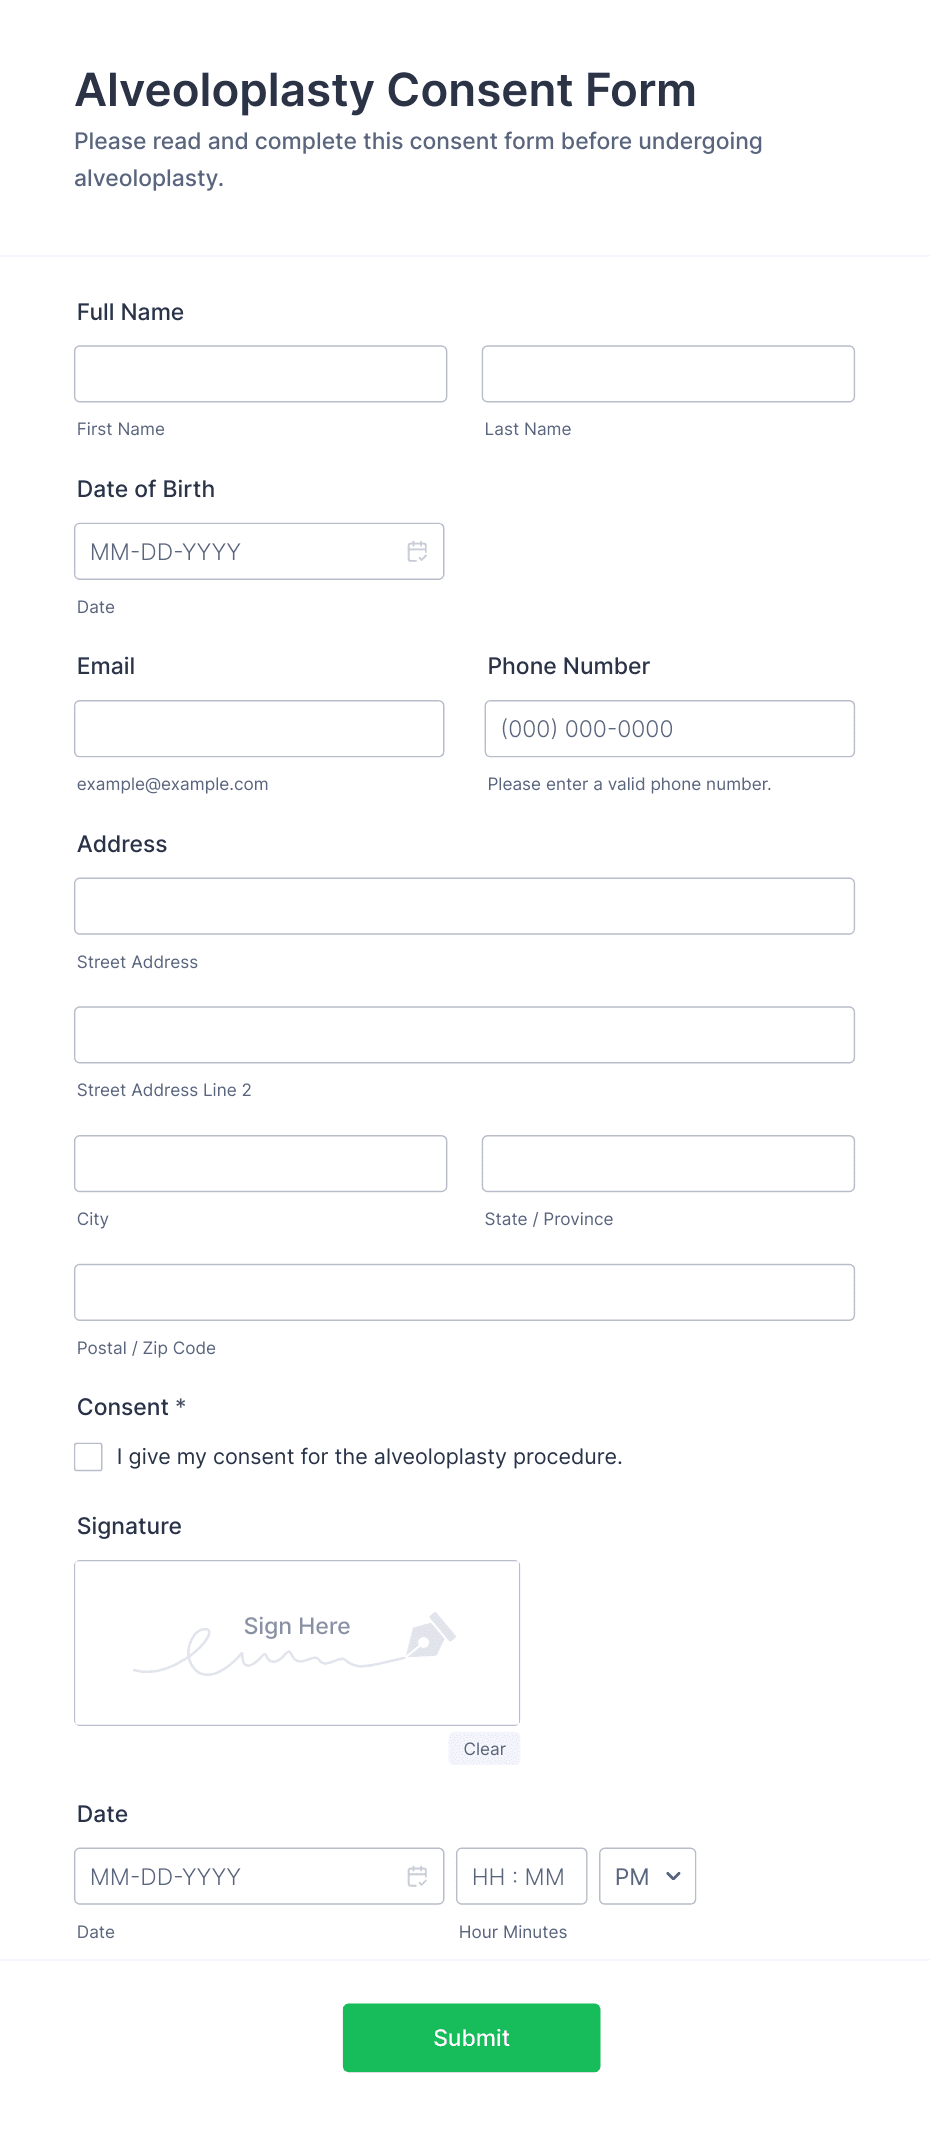This screenshot has height=2129, width=930.
Task: Click into the Last Name field
Action: (x=668, y=374)
